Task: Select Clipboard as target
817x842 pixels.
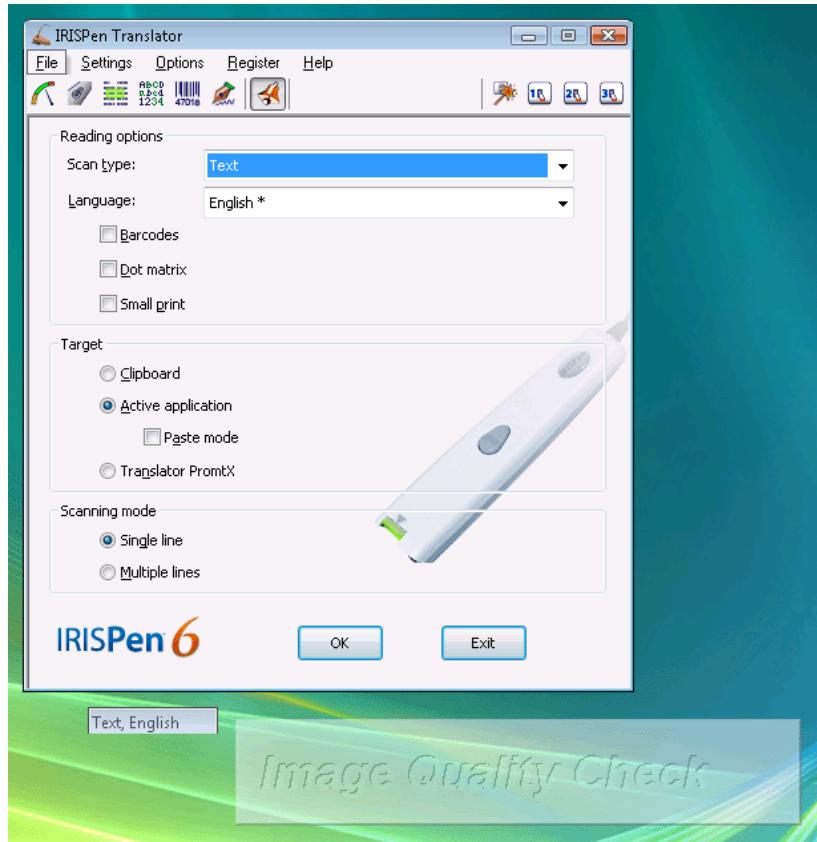Action: click(107, 373)
